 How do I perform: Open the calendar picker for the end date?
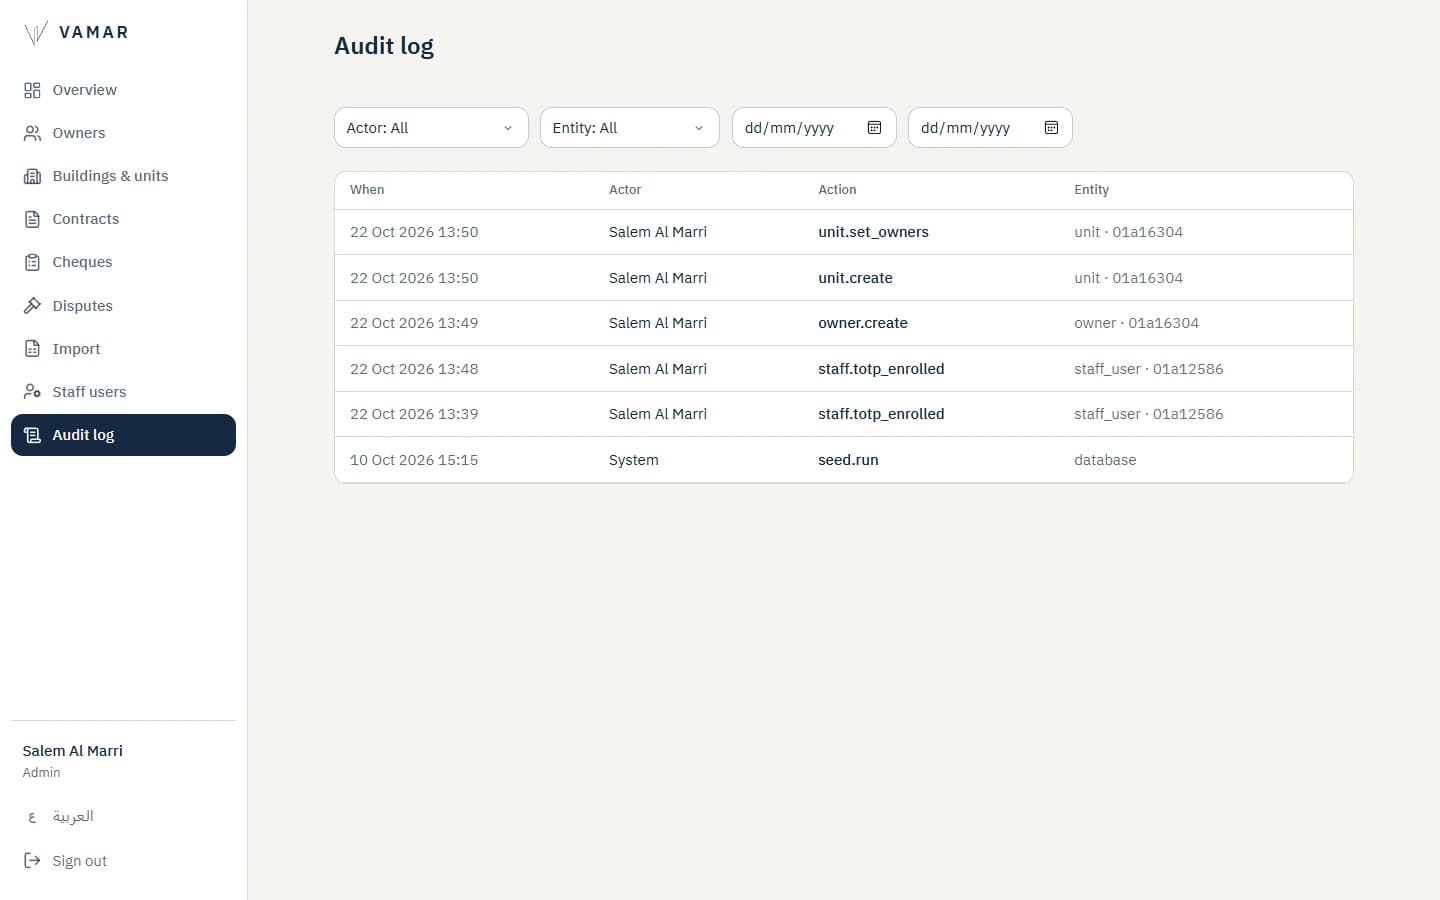(x=1051, y=128)
